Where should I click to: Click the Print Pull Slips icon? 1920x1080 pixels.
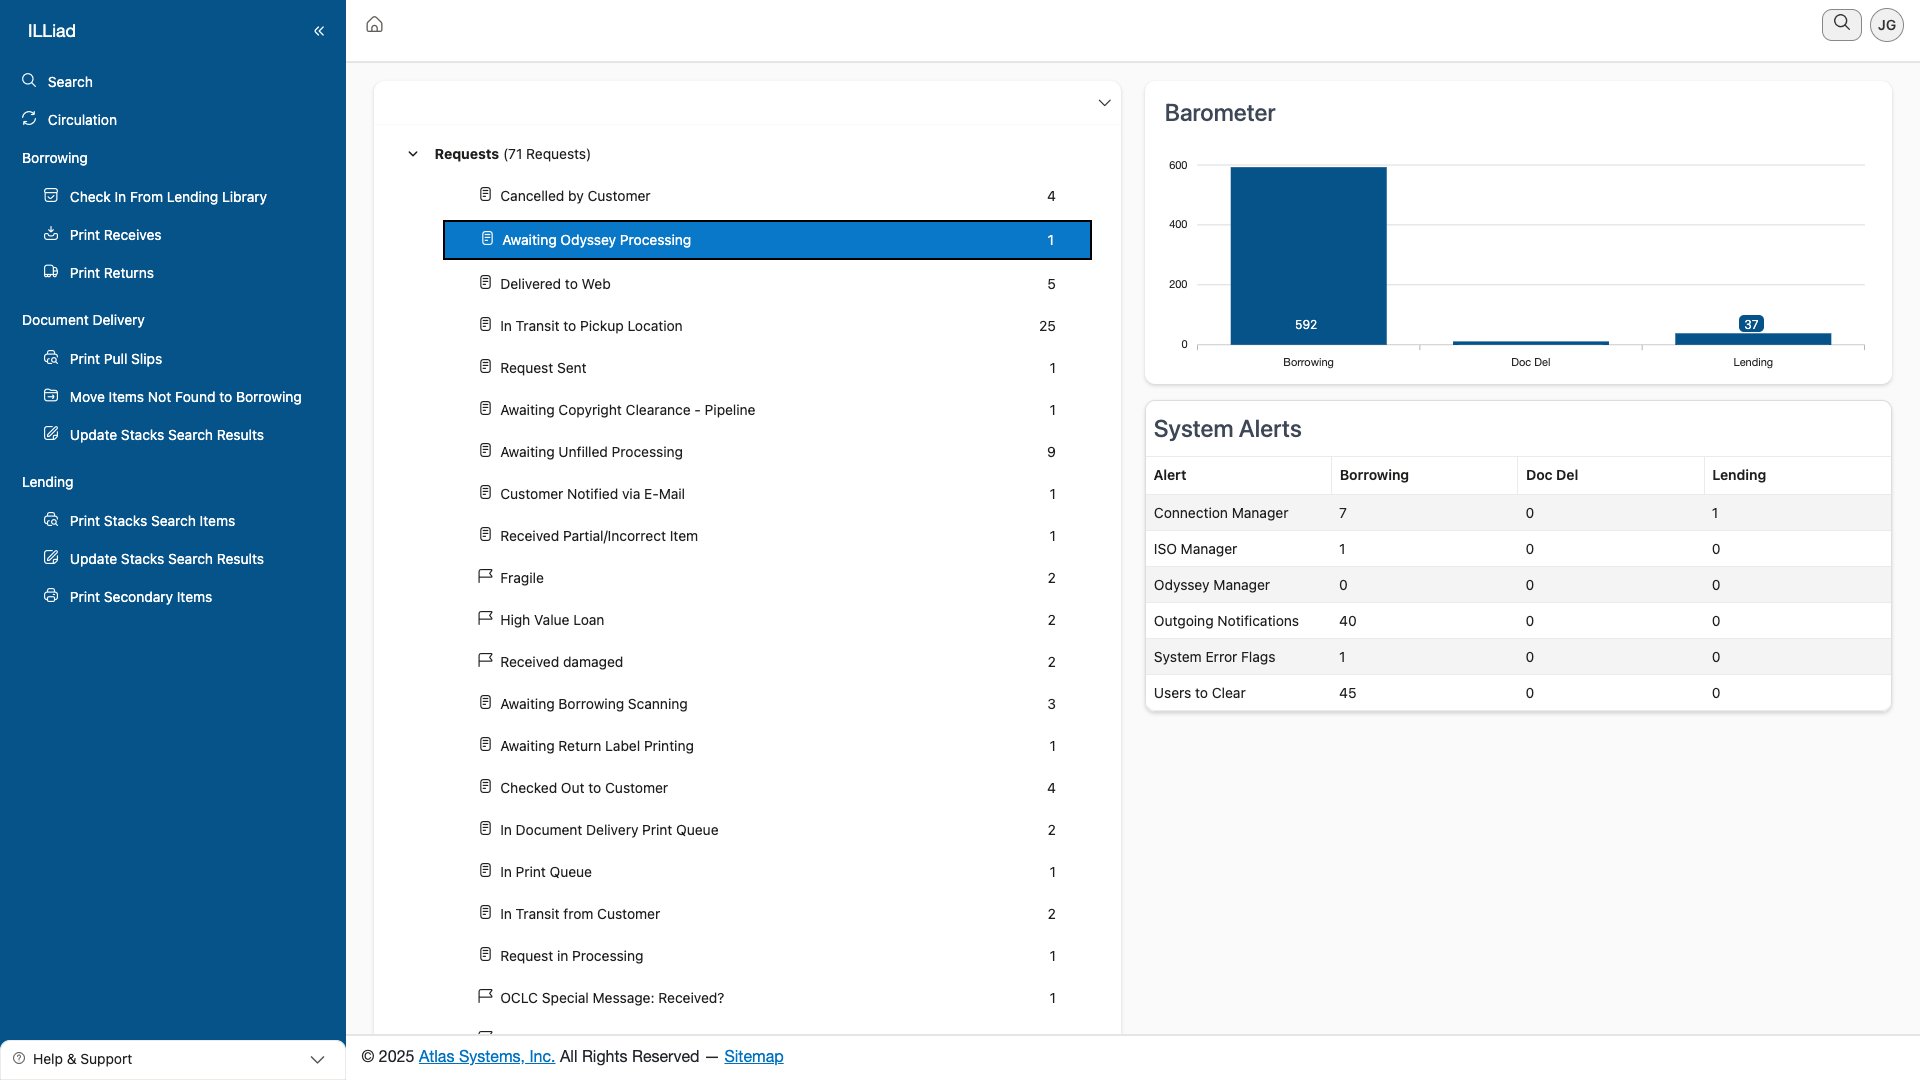[x=51, y=358]
